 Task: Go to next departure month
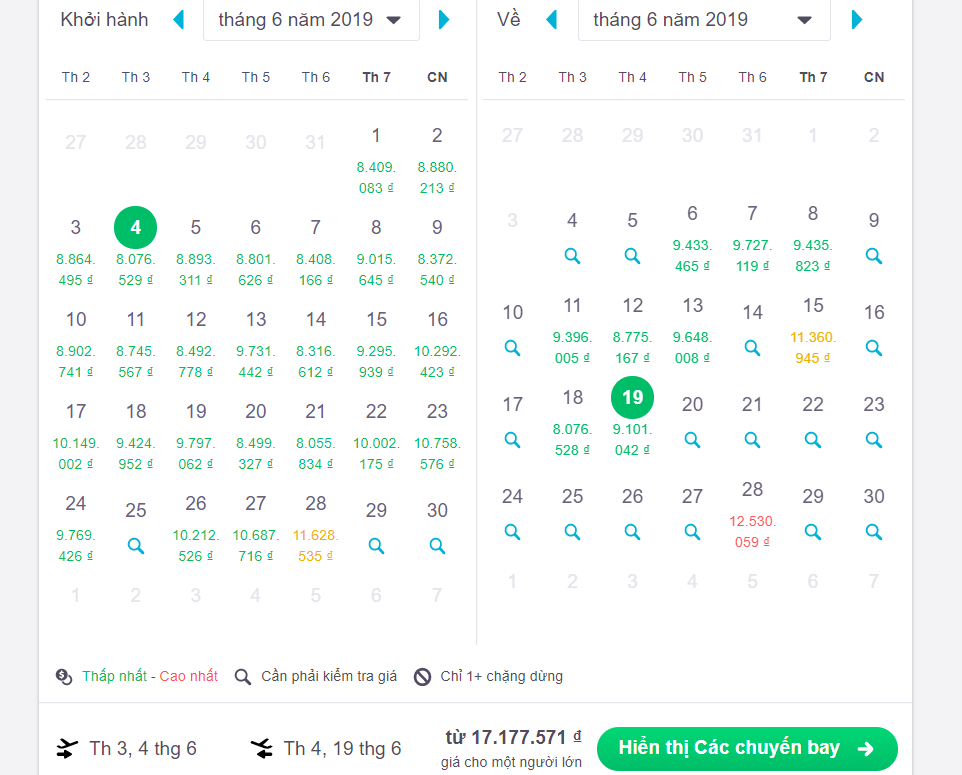tap(444, 20)
